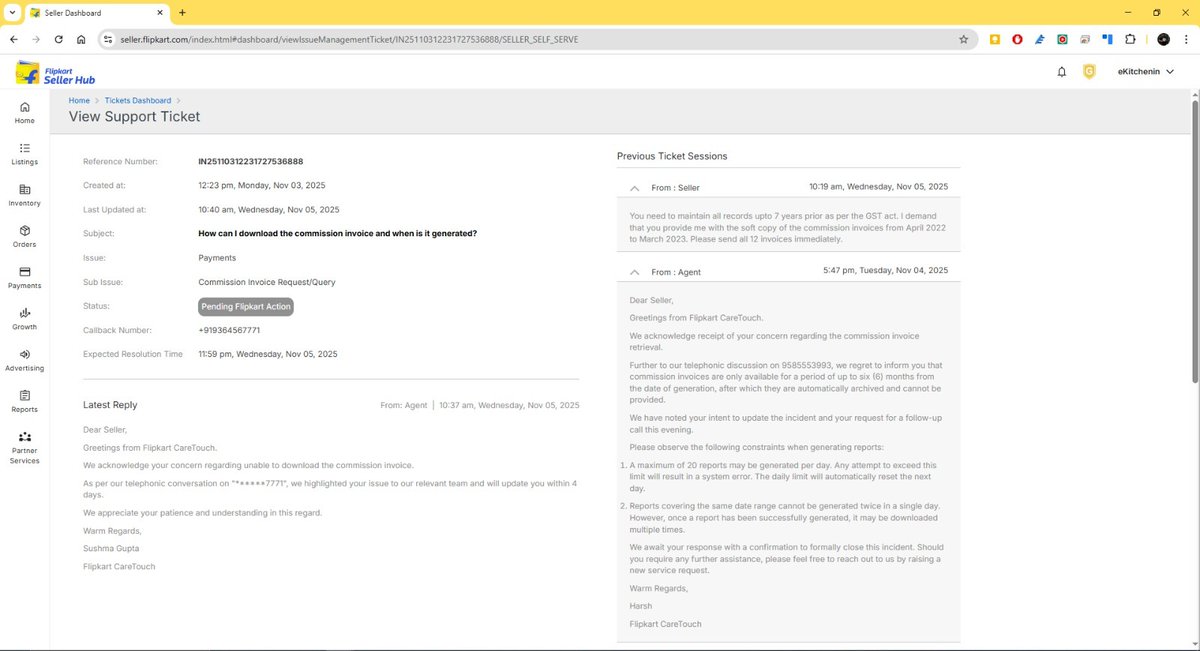Open the tab search dropdown arrow
1200x651 pixels.
10,12
